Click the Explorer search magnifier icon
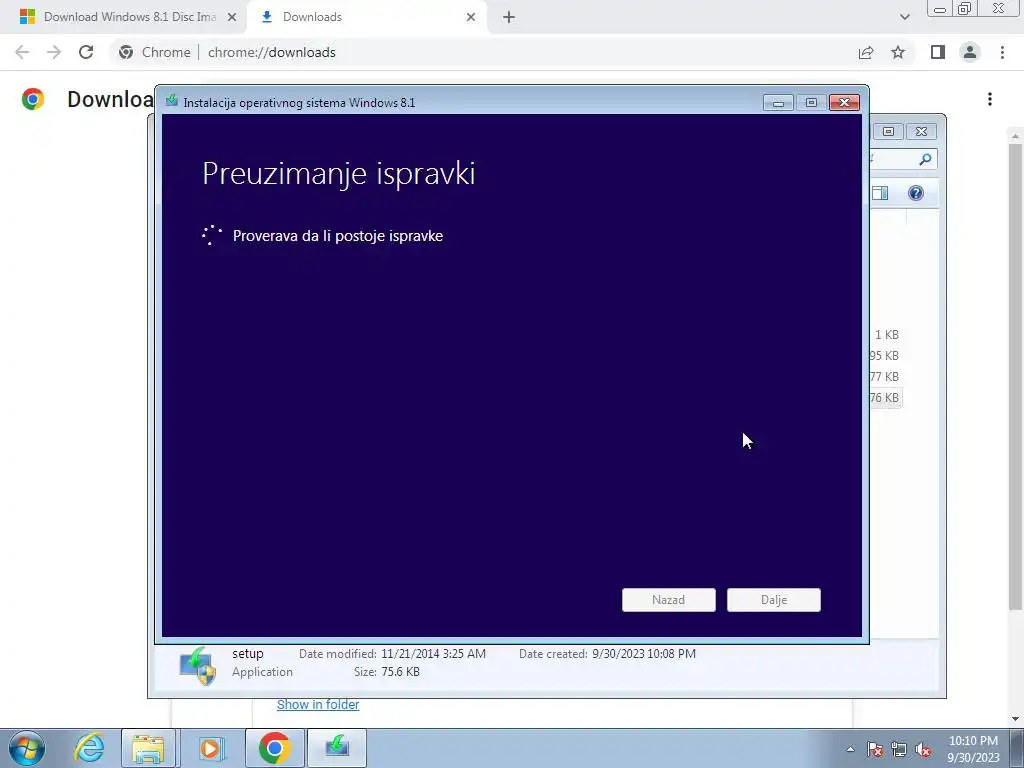 [x=925, y=159]
